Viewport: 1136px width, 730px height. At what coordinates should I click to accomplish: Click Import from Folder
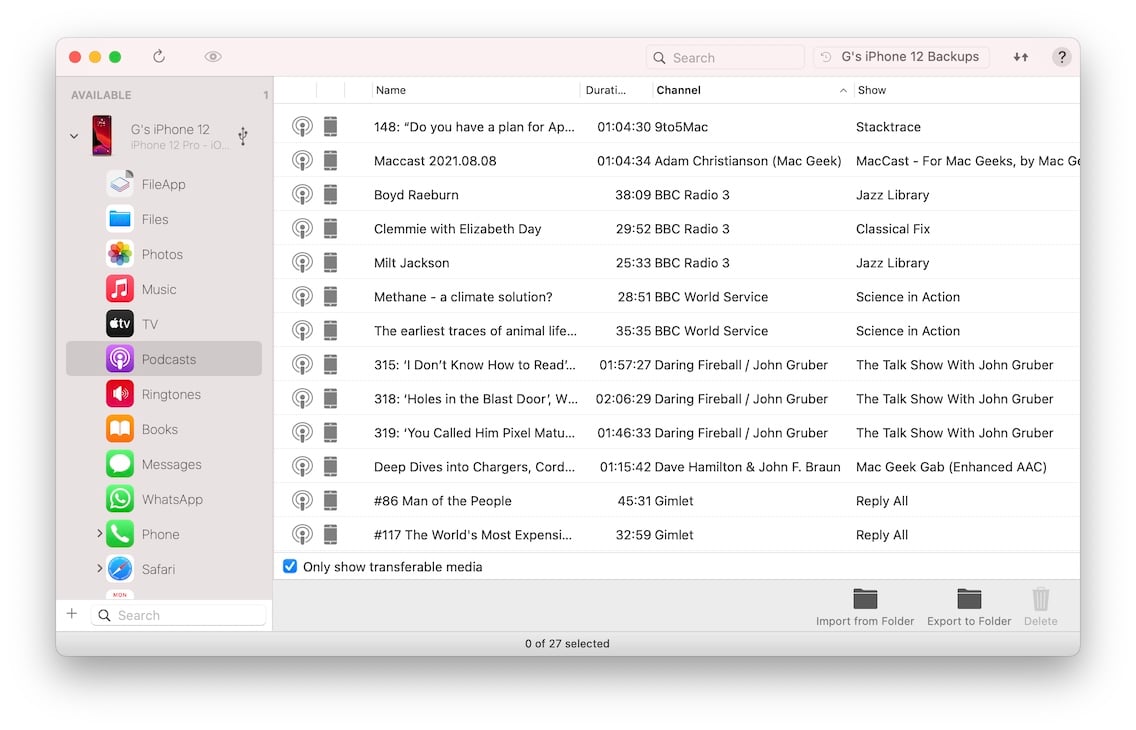(x=865, y=607)
